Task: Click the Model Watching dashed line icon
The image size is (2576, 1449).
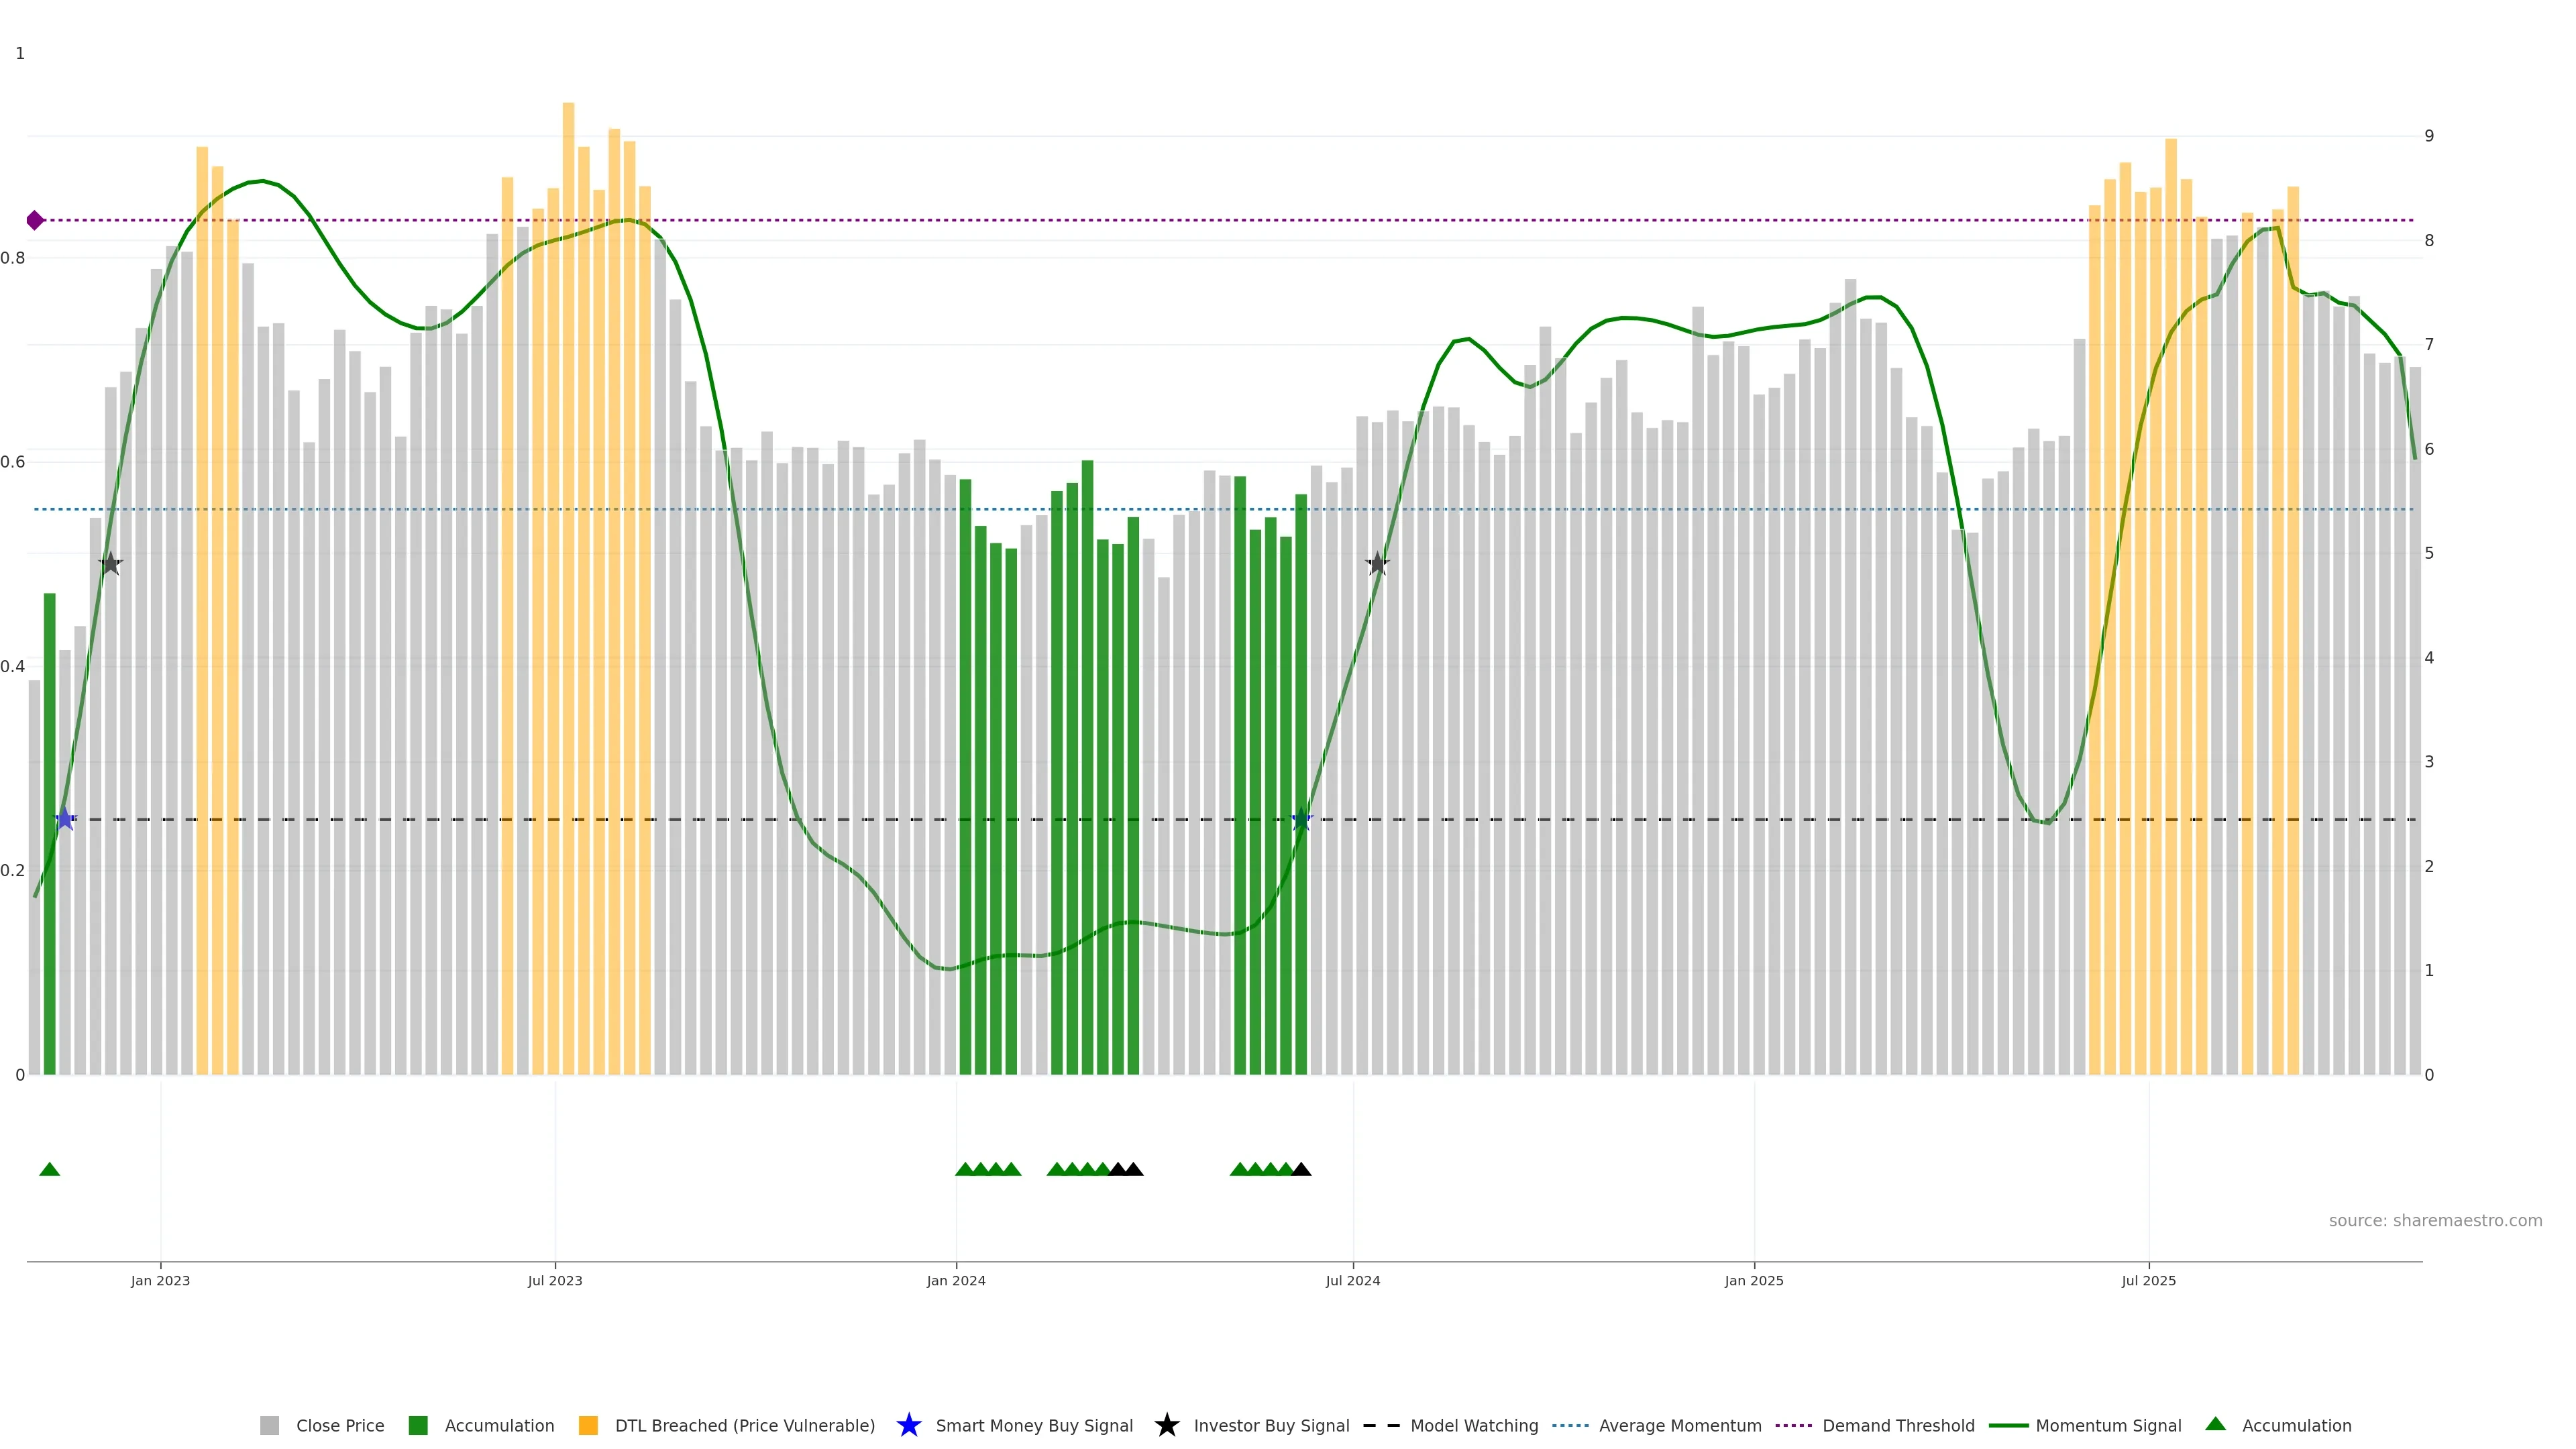Action: 1381,1425
